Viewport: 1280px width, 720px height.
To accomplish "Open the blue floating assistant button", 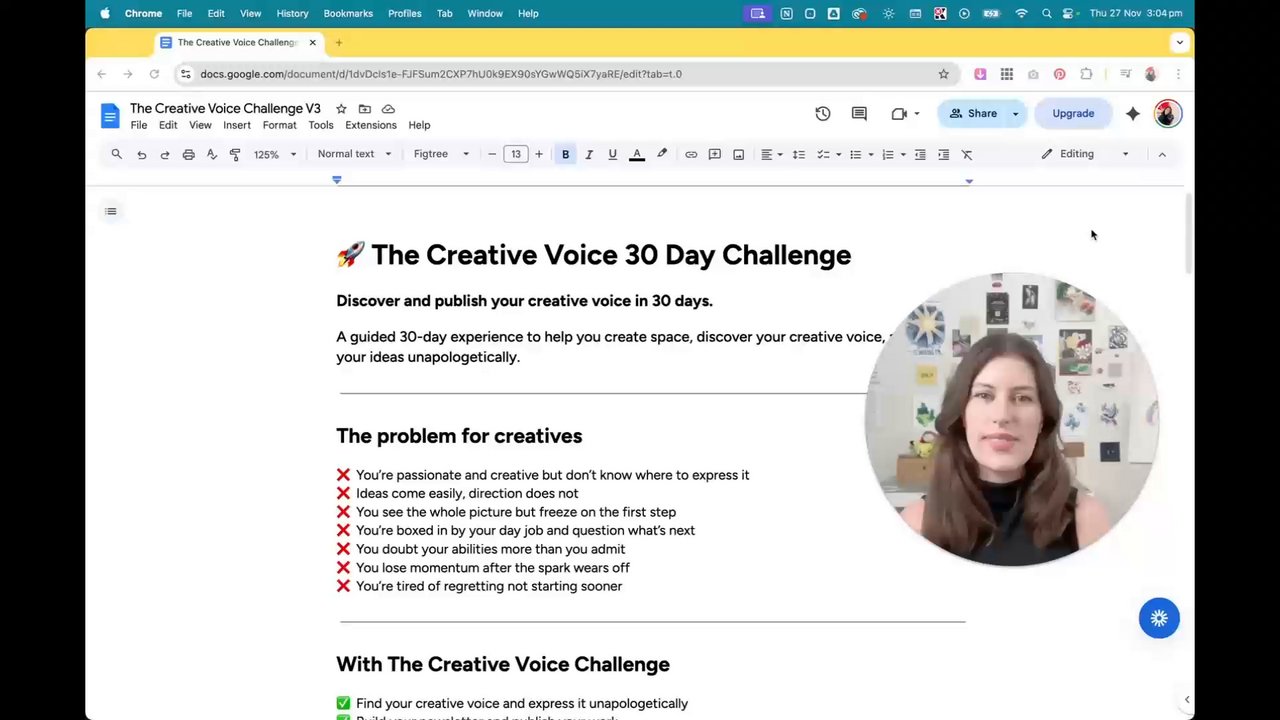I will click(x=1159, y=618).
